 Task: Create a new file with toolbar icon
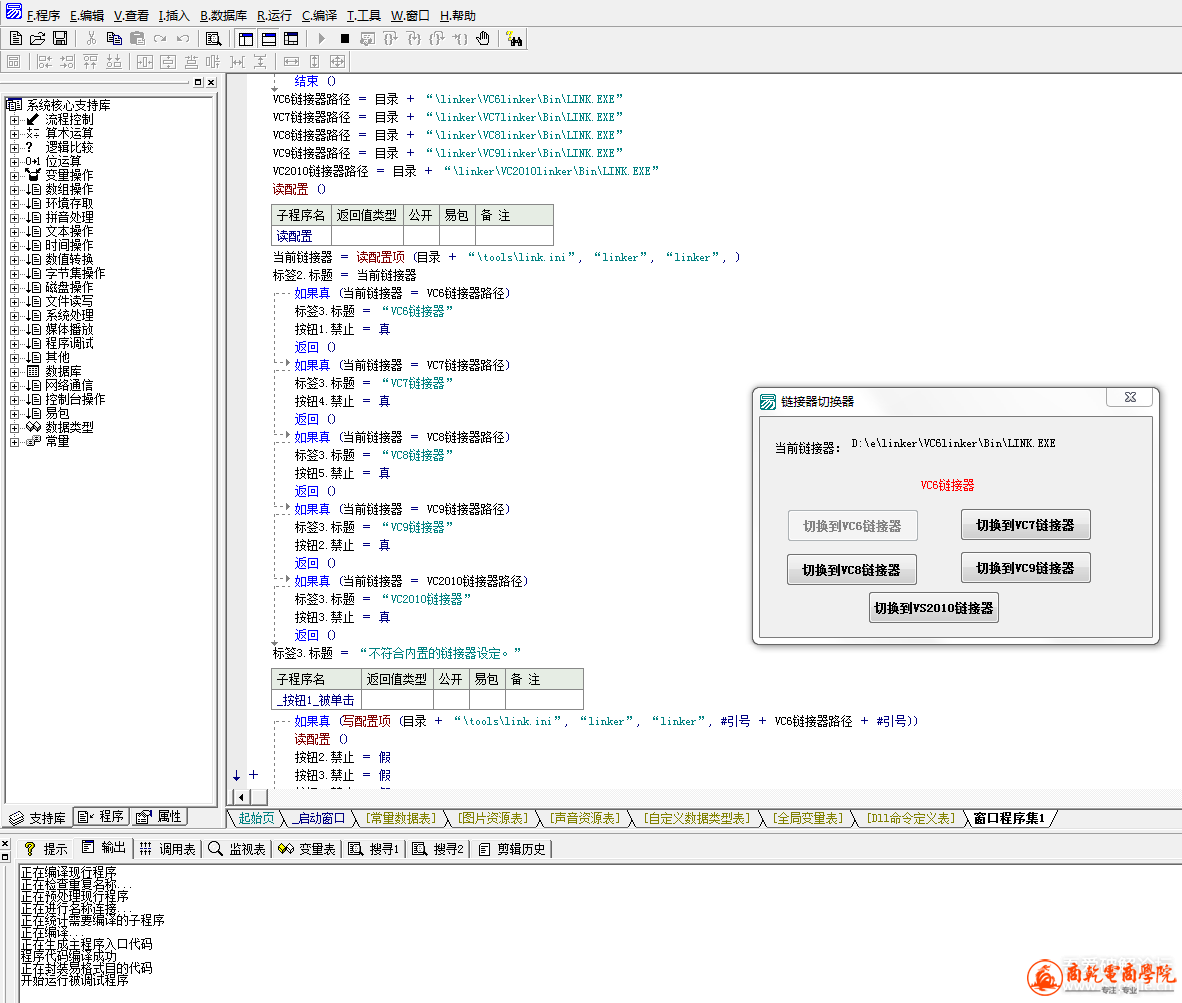[15, 38]
